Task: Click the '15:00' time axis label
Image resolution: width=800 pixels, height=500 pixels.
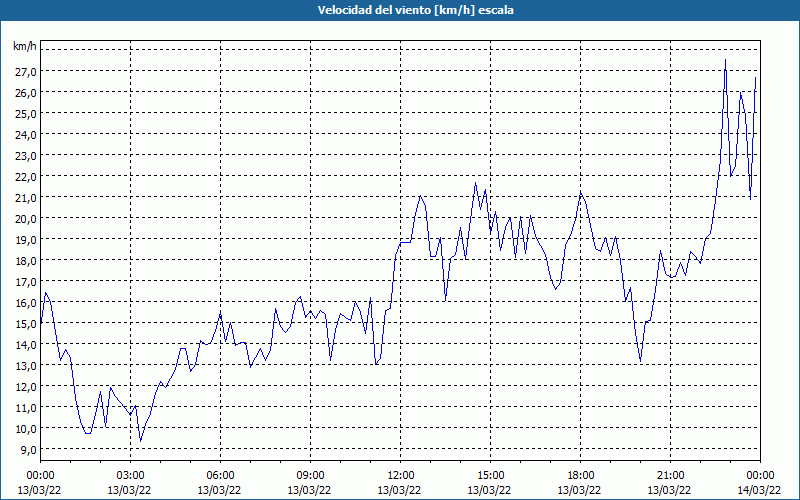Action: coord(490,476)
